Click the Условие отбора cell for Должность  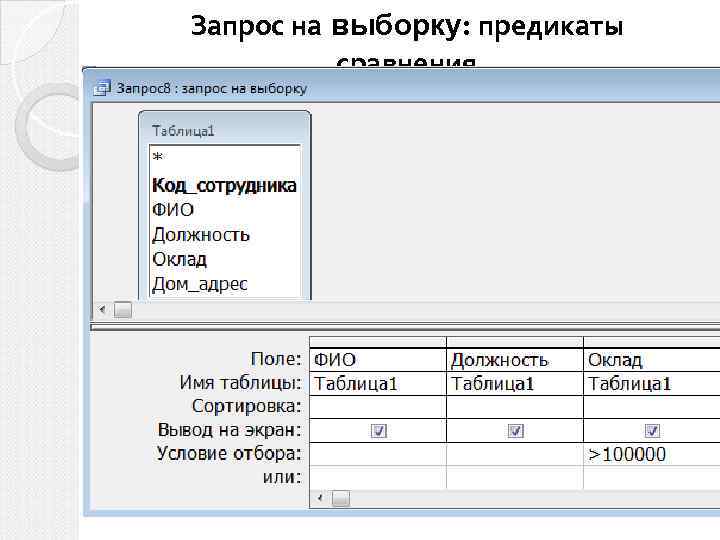(515, 454)
